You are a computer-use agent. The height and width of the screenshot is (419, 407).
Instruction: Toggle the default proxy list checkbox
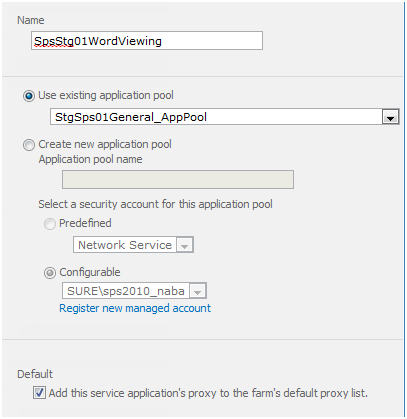[x=39, y=392]
